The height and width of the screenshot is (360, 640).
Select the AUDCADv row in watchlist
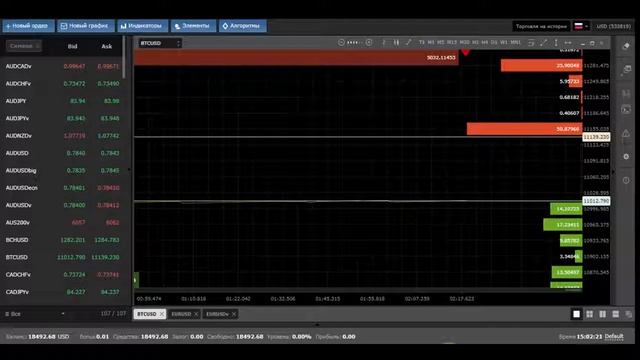[x=62, y=66]
